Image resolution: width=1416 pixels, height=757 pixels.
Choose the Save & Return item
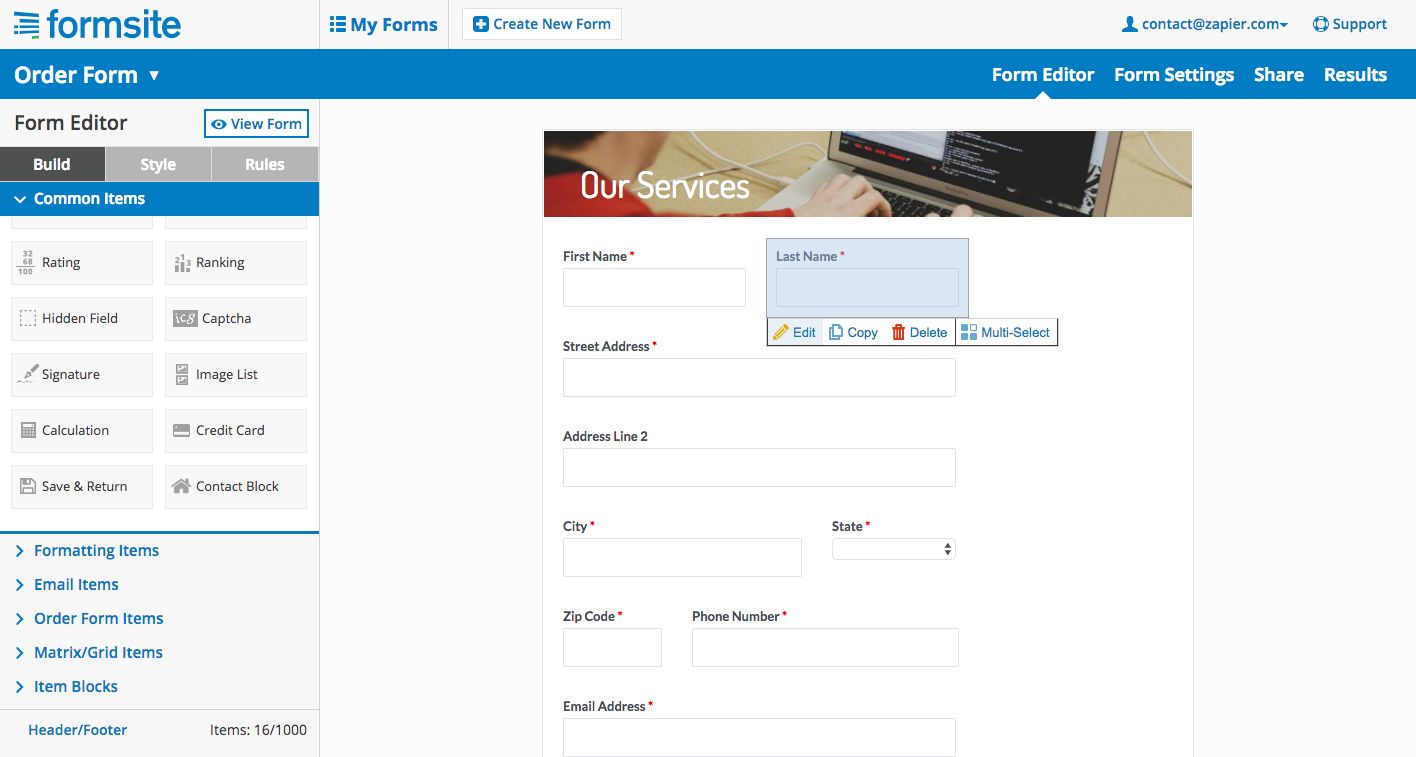click(x=82, y=487)
